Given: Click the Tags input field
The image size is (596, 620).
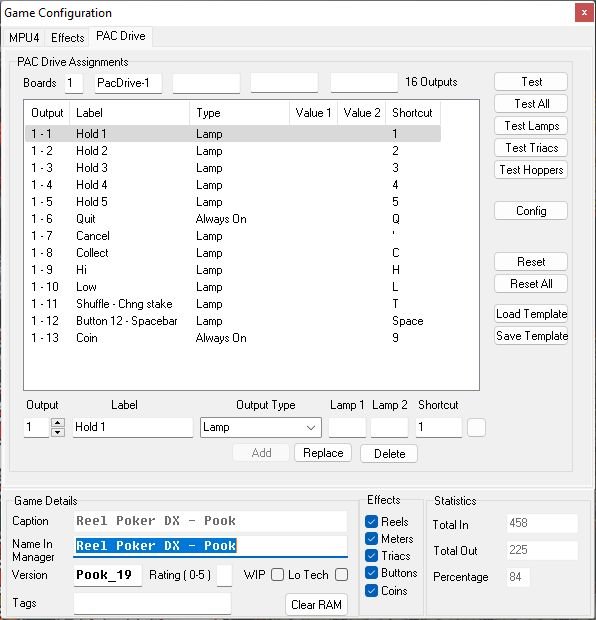Looking at the screenshot, I should [x=152, y=603].
